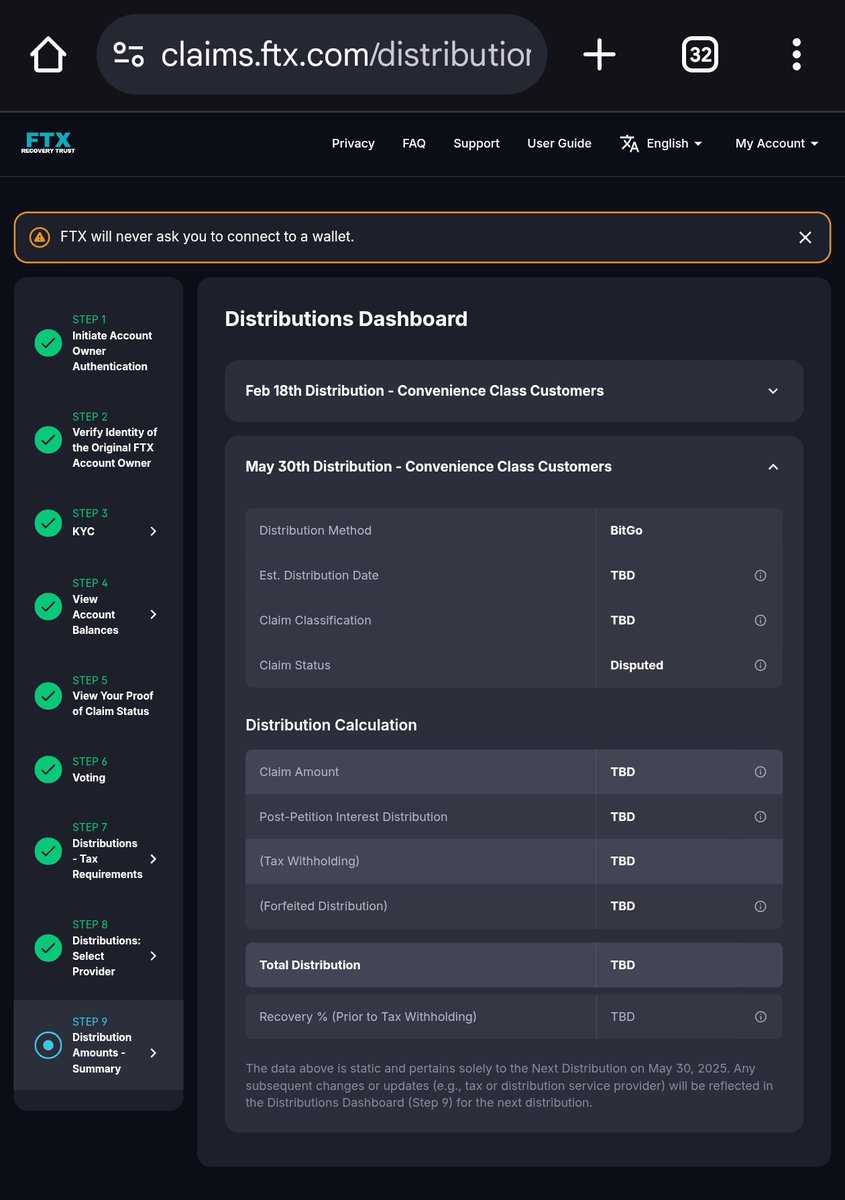Open the Privacy page
Screen dimensions: 845x1200
(353, 144)
